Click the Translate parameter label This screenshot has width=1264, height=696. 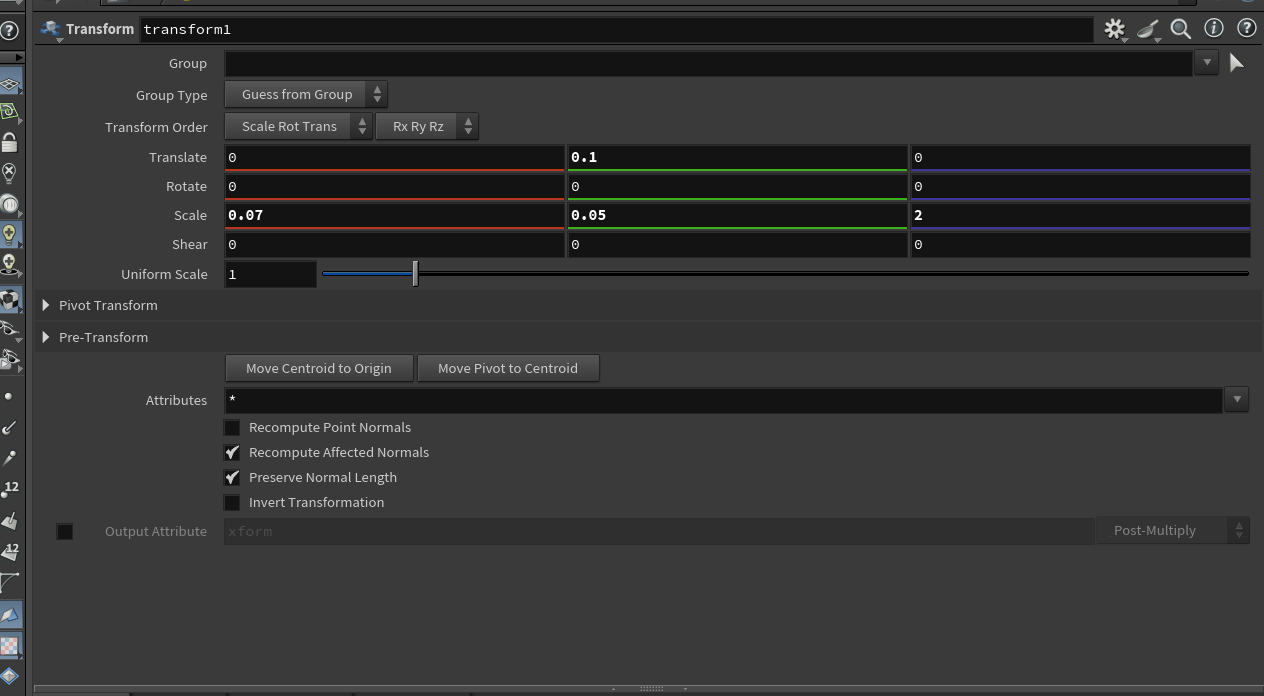point(178,157)
